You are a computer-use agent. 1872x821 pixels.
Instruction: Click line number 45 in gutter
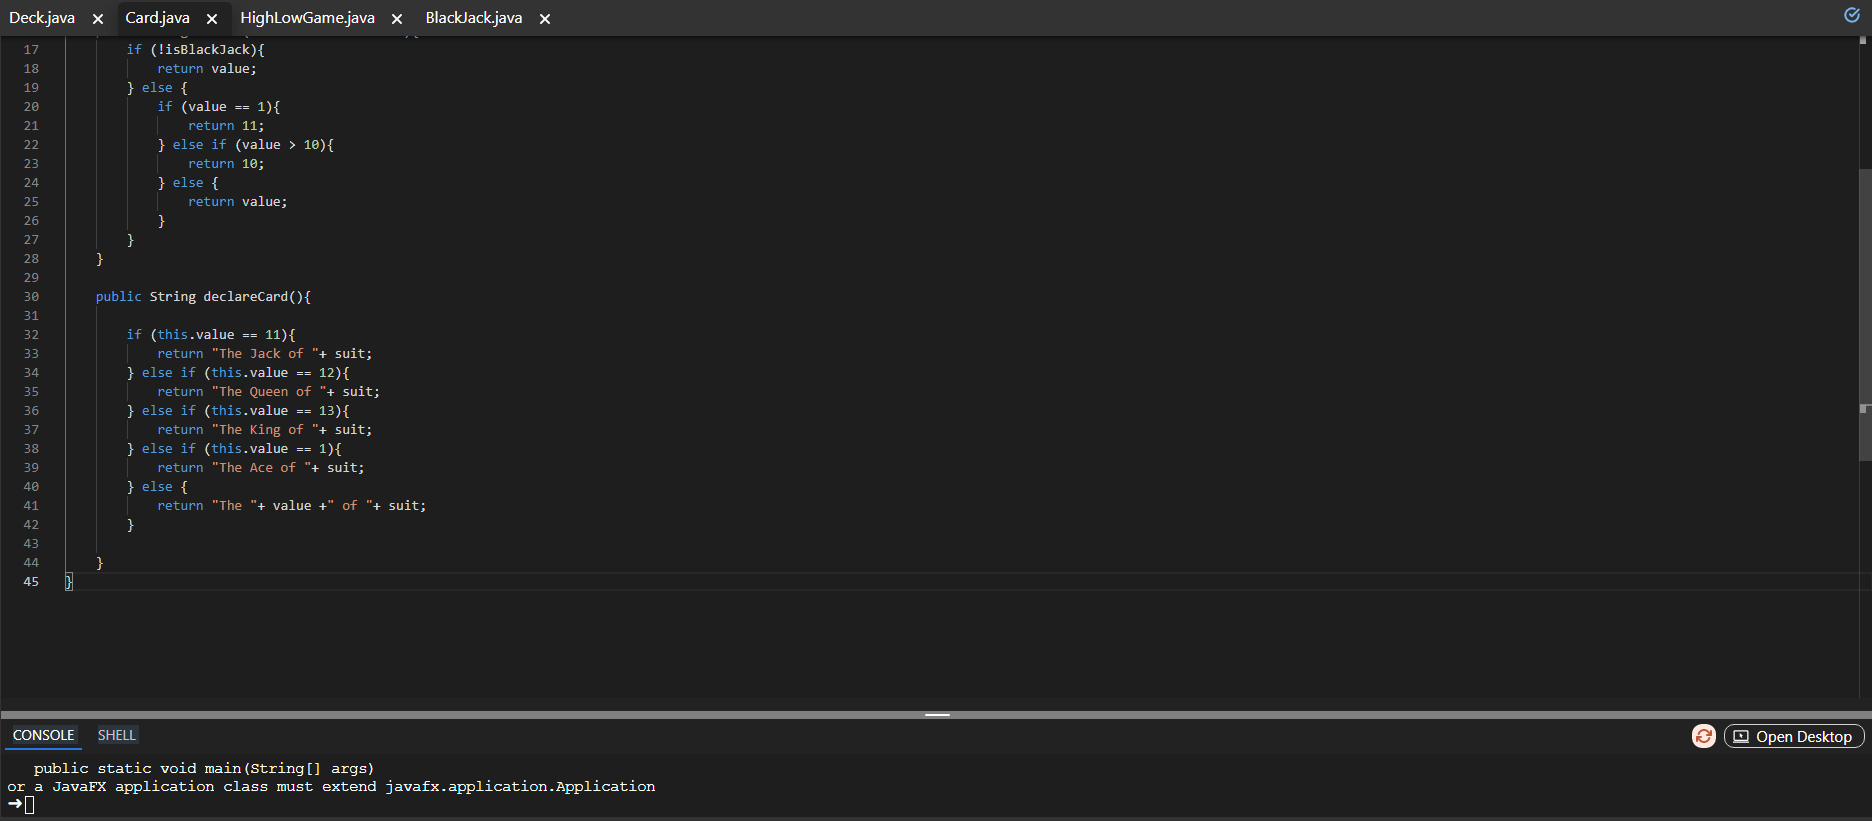click(31, 582)
